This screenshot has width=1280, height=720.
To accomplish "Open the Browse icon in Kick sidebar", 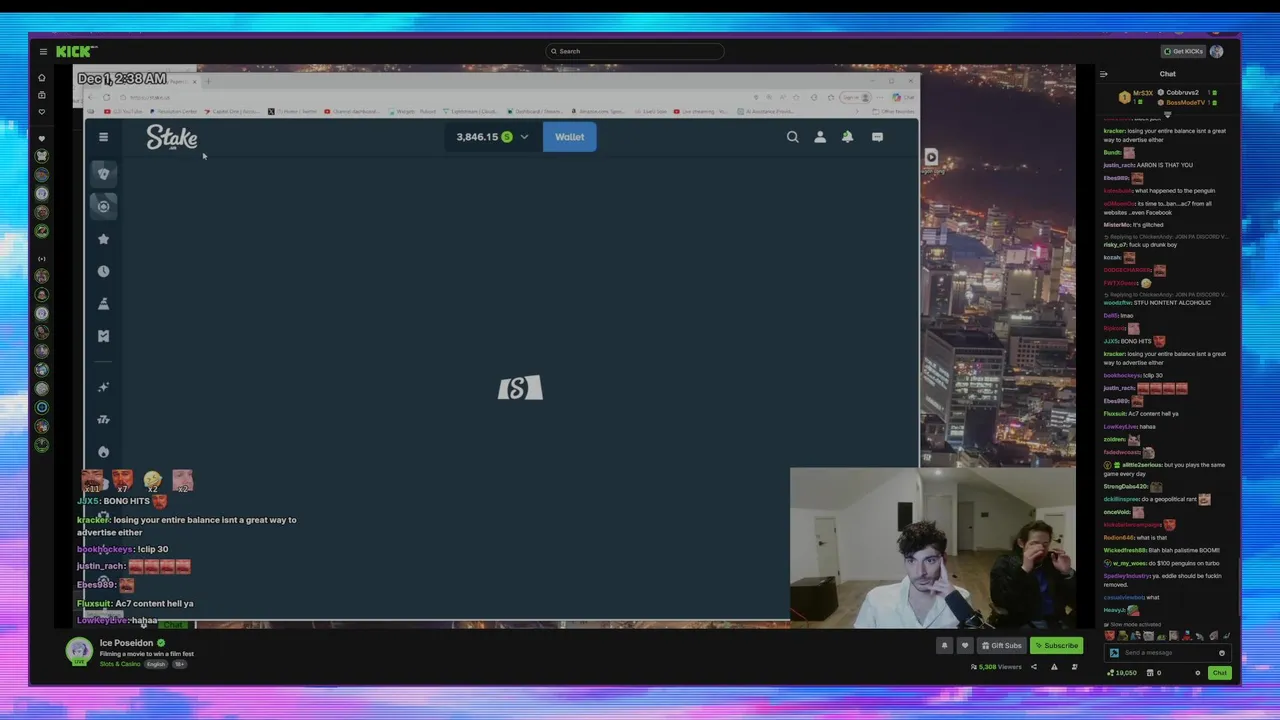I will [x=41, y=95].
